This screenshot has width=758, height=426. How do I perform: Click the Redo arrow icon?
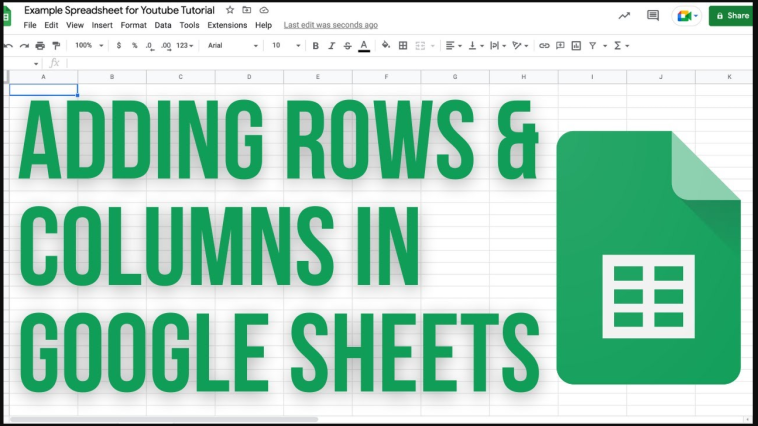pyautogui.click(x=24, y=46)
